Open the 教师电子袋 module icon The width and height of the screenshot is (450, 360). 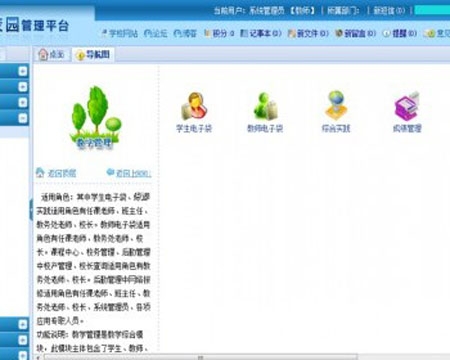(x=265, y=106)
